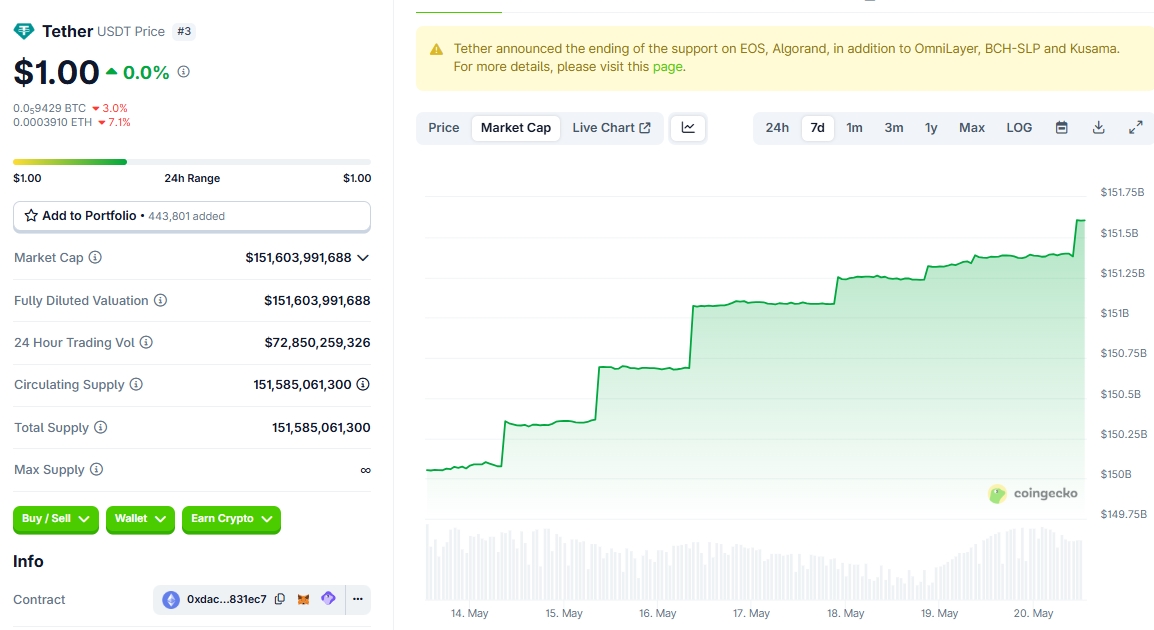Image resolution: width=1154 pixels, height=630 pixels.
Task: Click the star icon in Add to Portfolio
Action: 31,216
